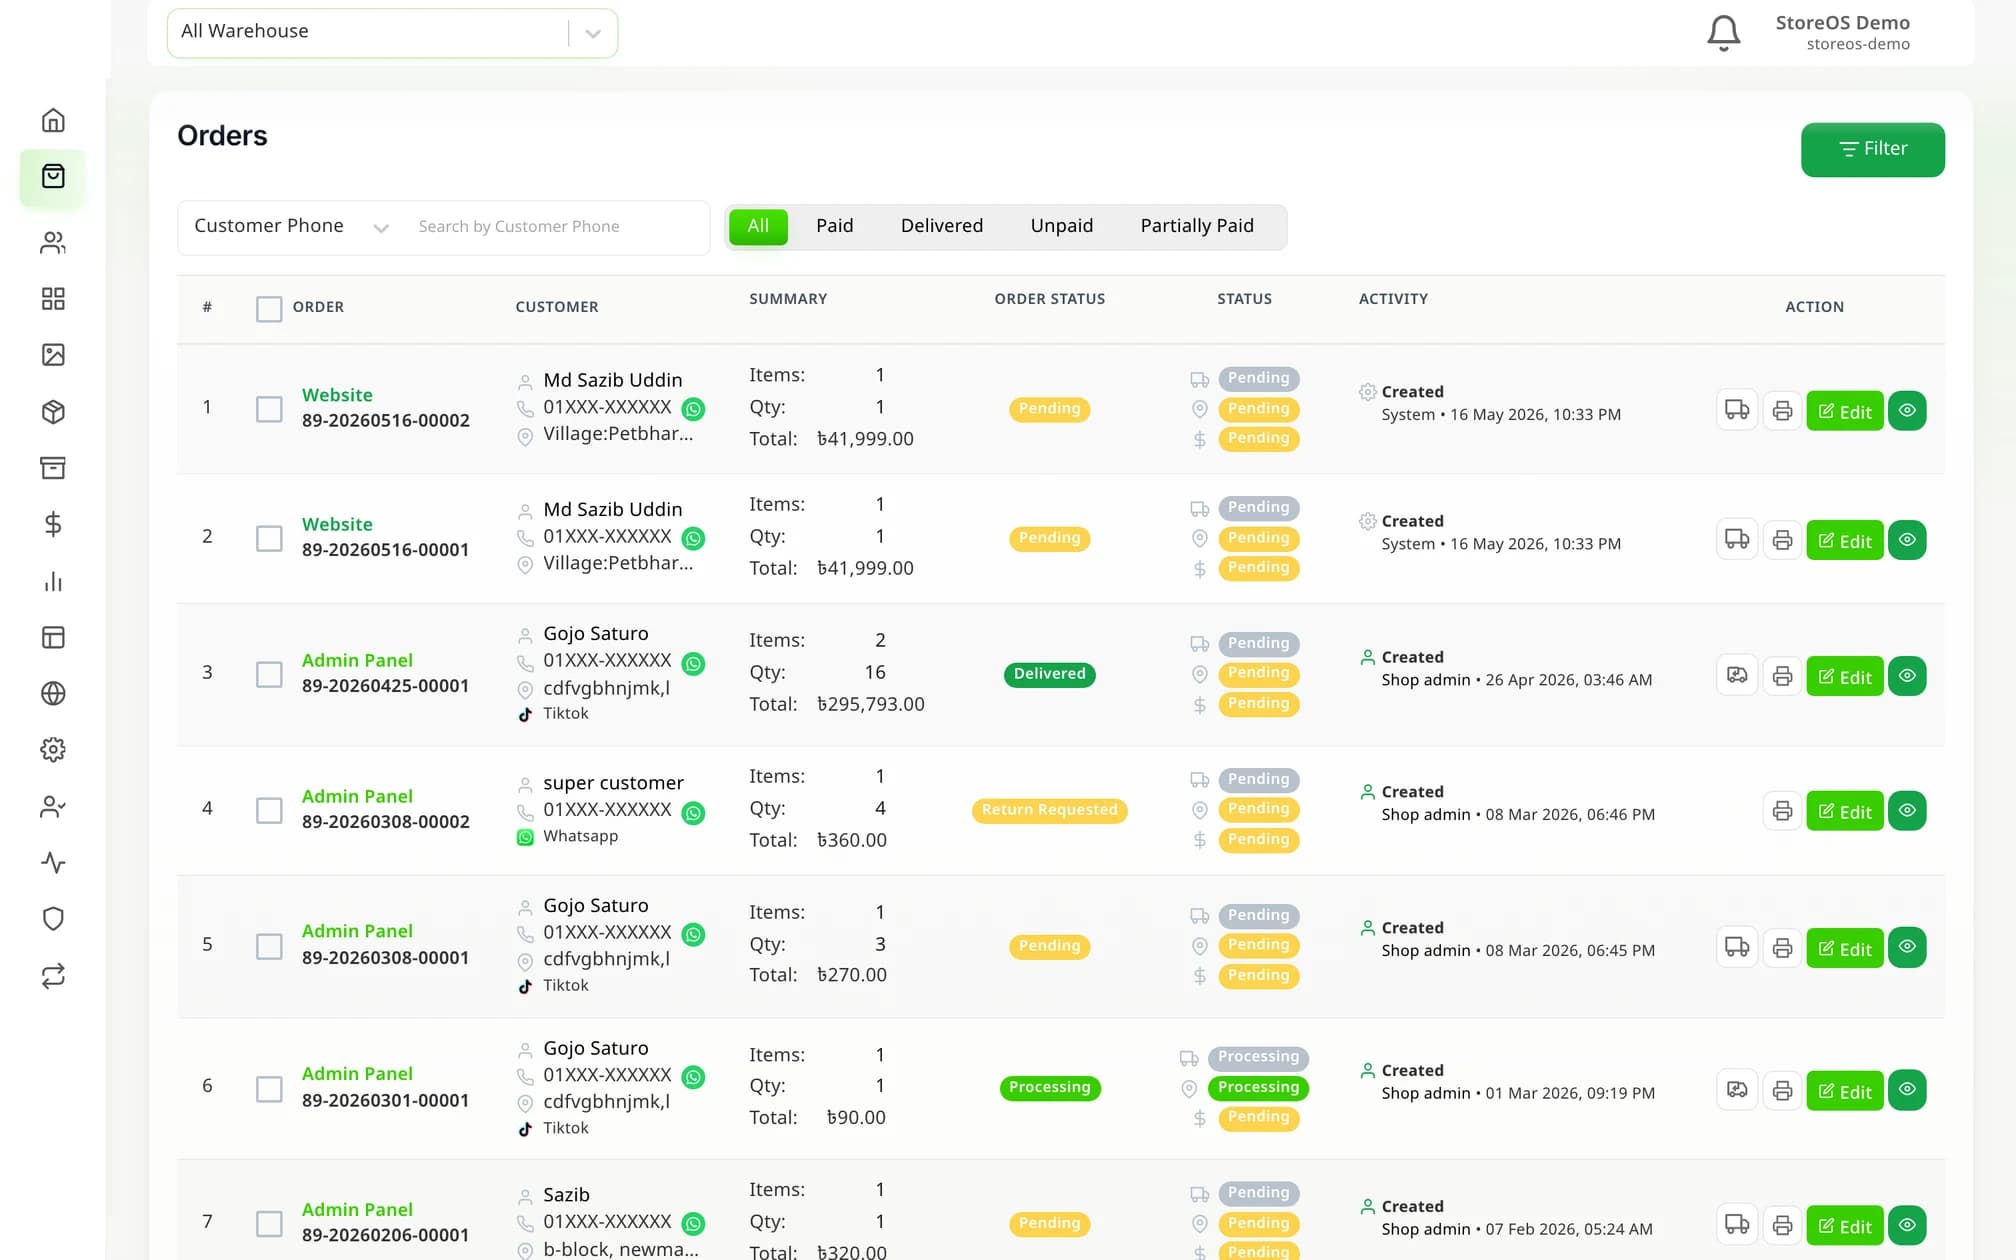Open the globe icon in sidebar
Image resolution: width=2016 pixels, height=1260 pixels.
click(53, 693)
